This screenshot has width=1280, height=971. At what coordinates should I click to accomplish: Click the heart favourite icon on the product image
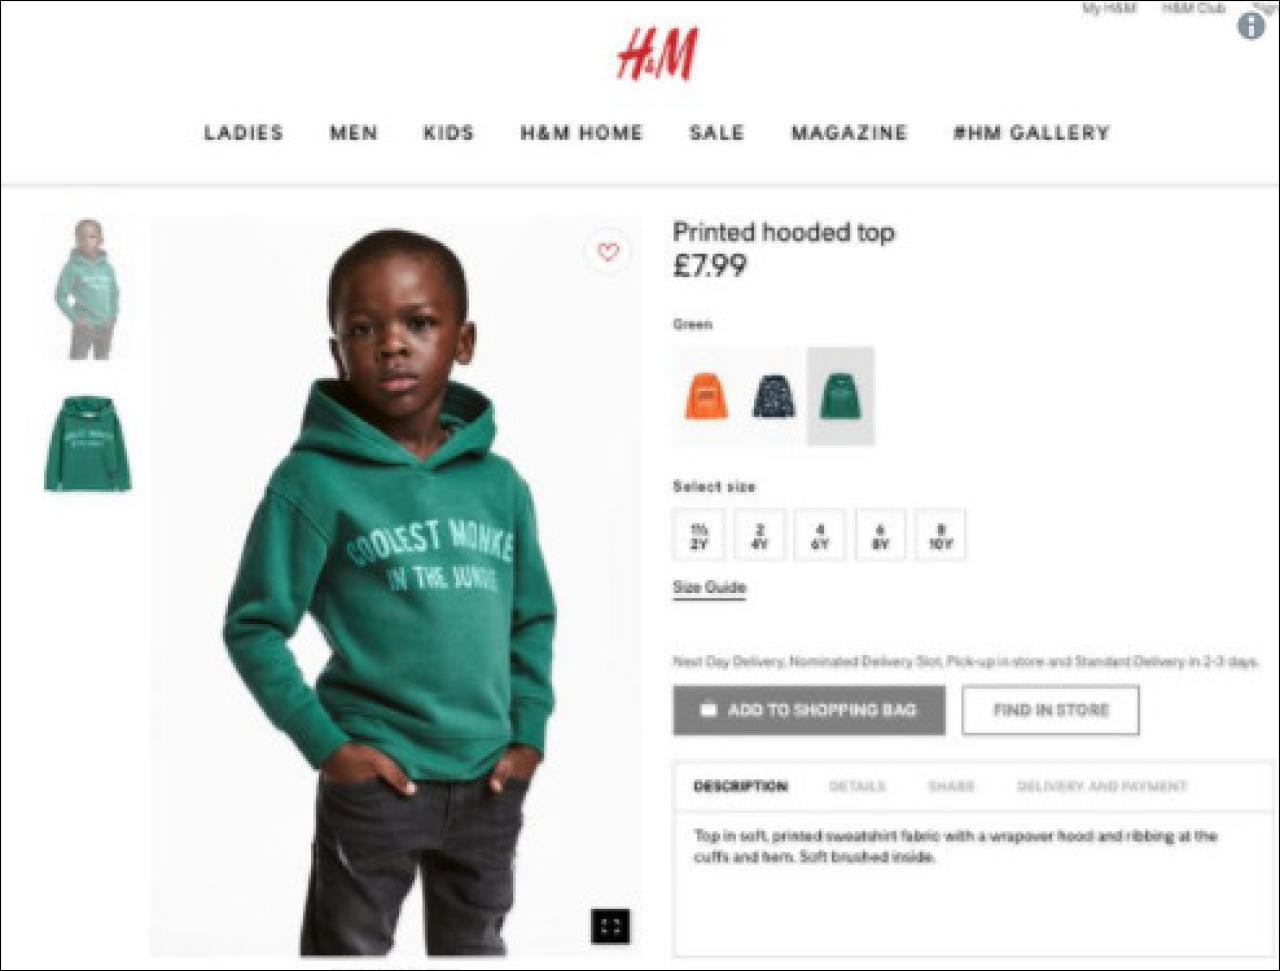(608, 252)
